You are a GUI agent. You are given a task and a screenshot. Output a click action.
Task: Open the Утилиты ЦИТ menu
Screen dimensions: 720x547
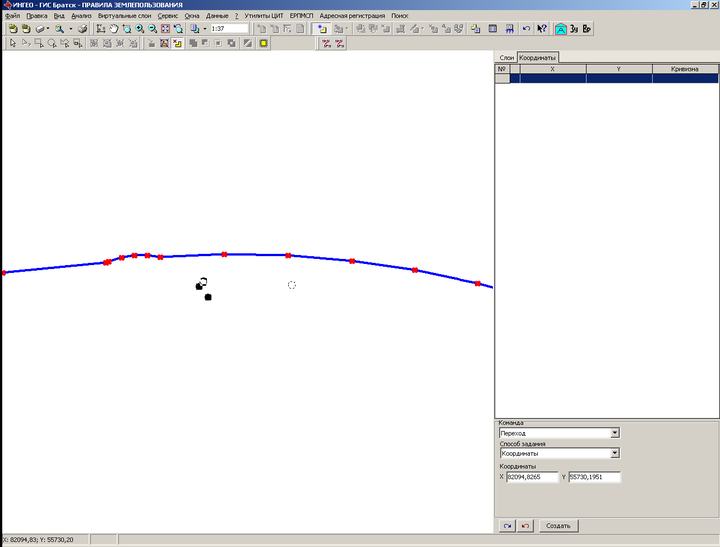click(x=264, y=16)
